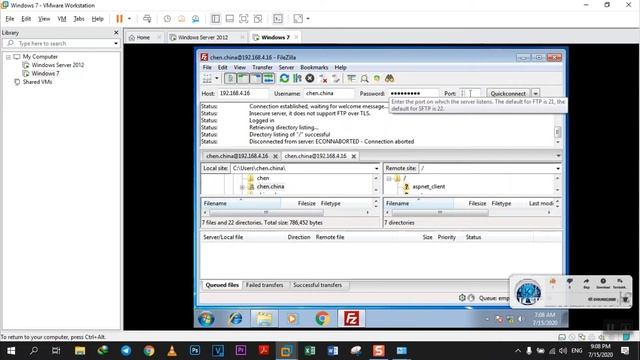Collapse My Computer in VMware library
This screenshot has width=640, height=360.
click(8, 57)
